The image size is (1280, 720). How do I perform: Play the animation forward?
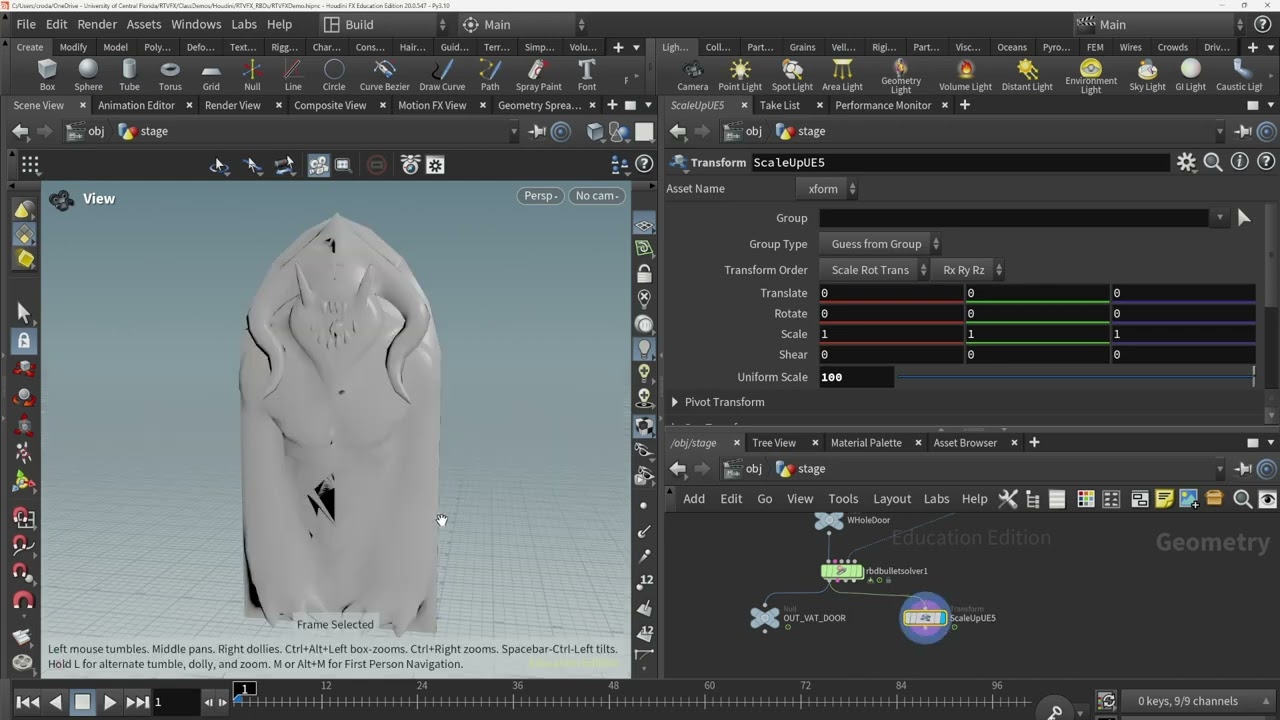coord(110,702)
